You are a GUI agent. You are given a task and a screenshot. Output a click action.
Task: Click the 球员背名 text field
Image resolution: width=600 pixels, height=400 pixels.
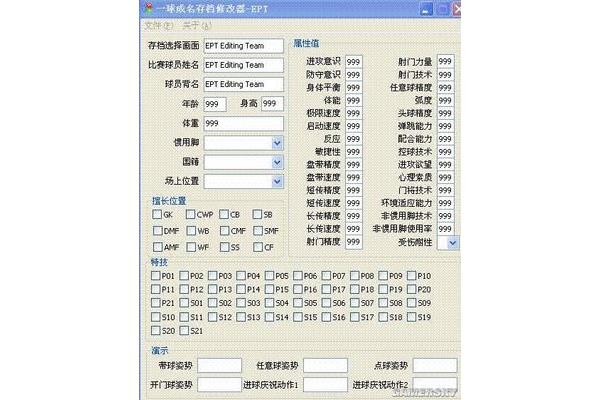(243, 84)
